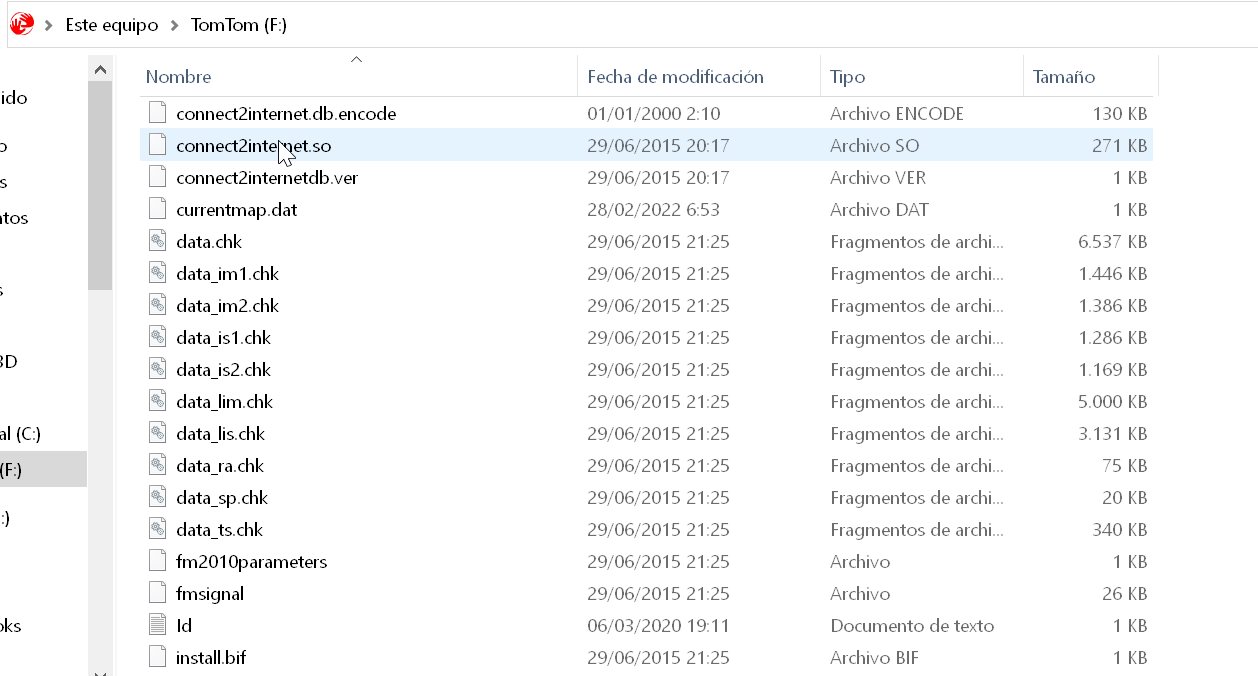Screen dimensions: 1258x676
Task: Click the '6.537 KB' size value
Action: coord(1113,241)
